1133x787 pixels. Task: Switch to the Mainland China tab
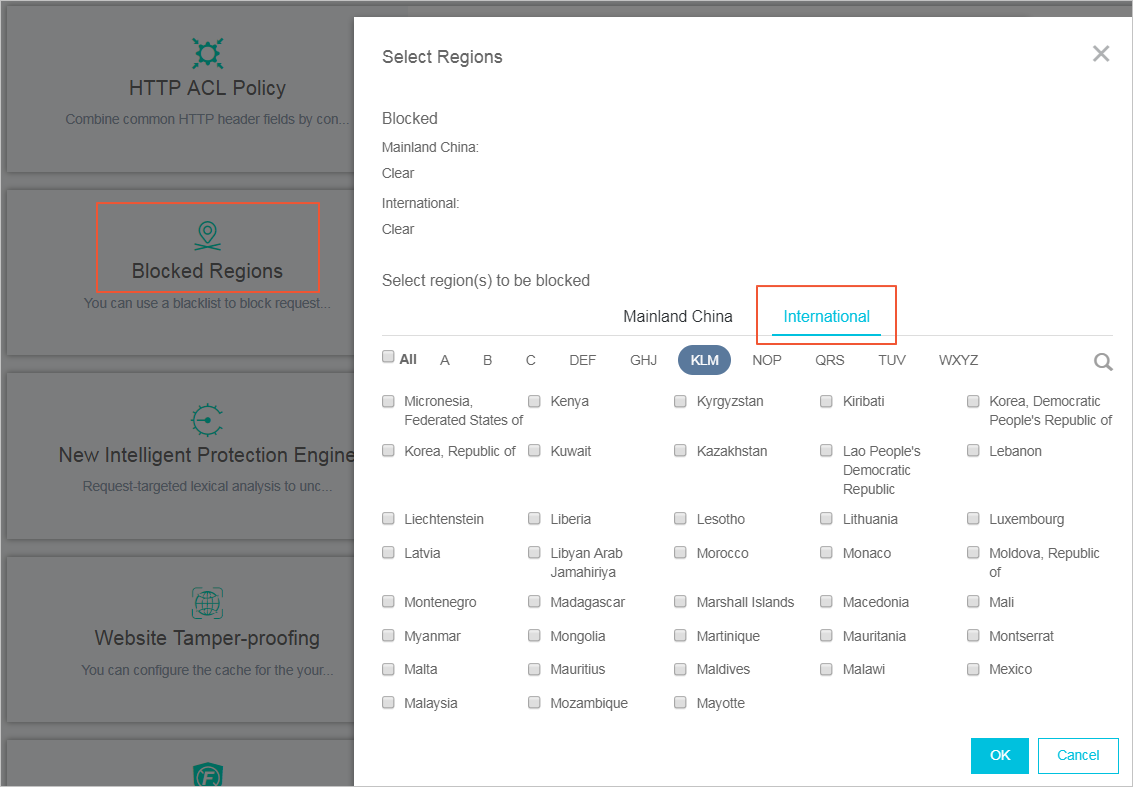(x=677, y=316)
